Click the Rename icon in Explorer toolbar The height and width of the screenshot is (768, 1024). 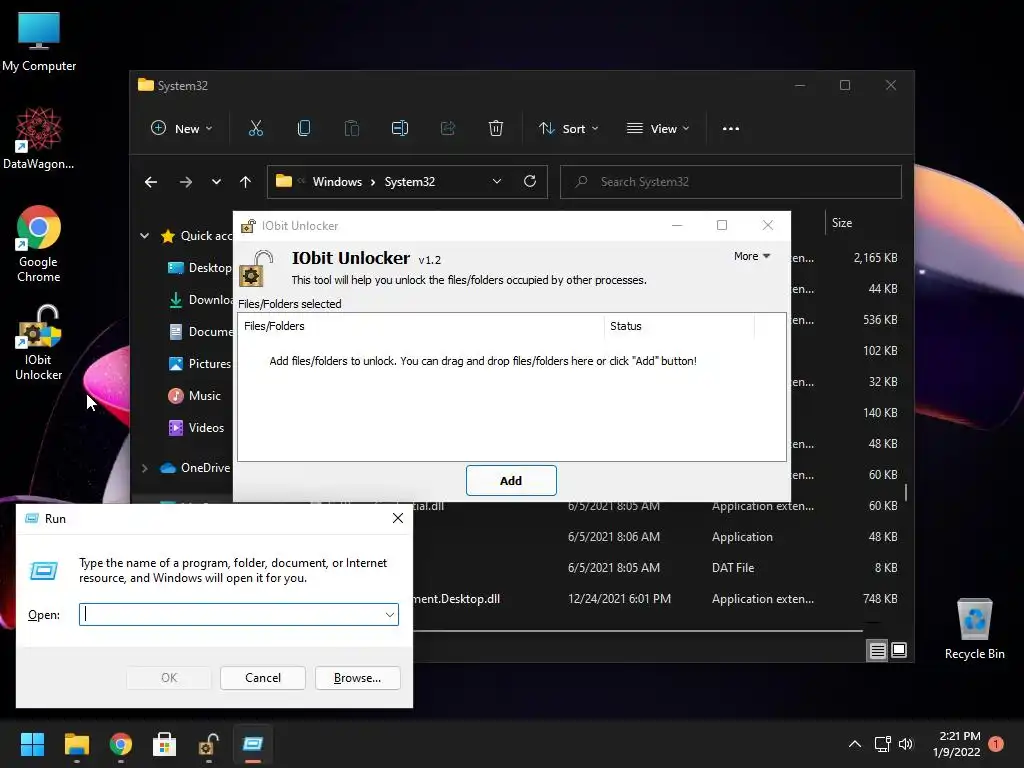click(400, 129)
